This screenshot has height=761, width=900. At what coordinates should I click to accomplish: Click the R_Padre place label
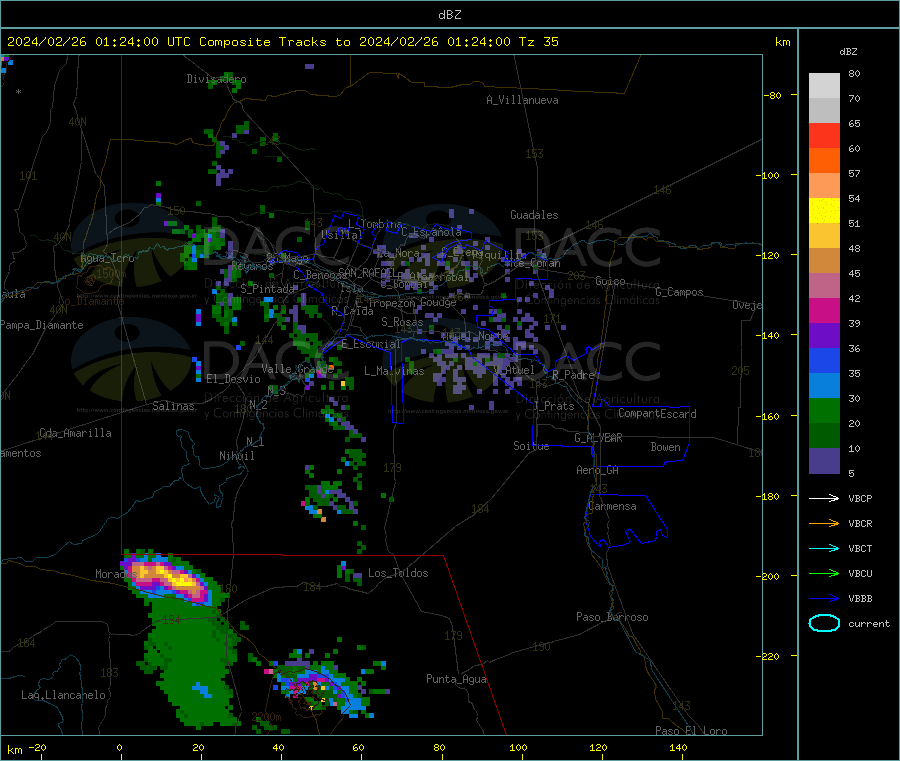tap(573, 375)
